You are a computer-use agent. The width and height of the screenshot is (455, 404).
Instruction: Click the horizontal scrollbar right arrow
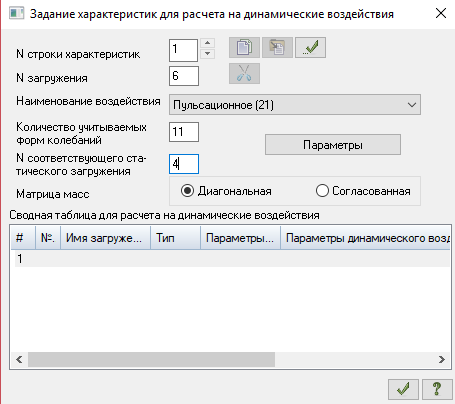pos(442,359)
